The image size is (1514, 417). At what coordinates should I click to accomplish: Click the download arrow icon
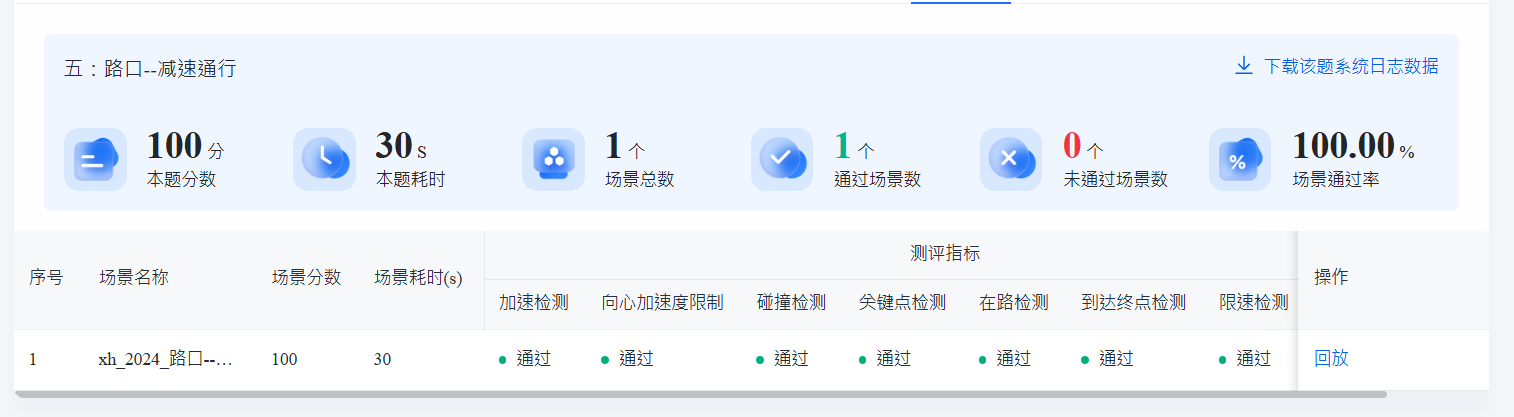click(x=1244, y=66)
